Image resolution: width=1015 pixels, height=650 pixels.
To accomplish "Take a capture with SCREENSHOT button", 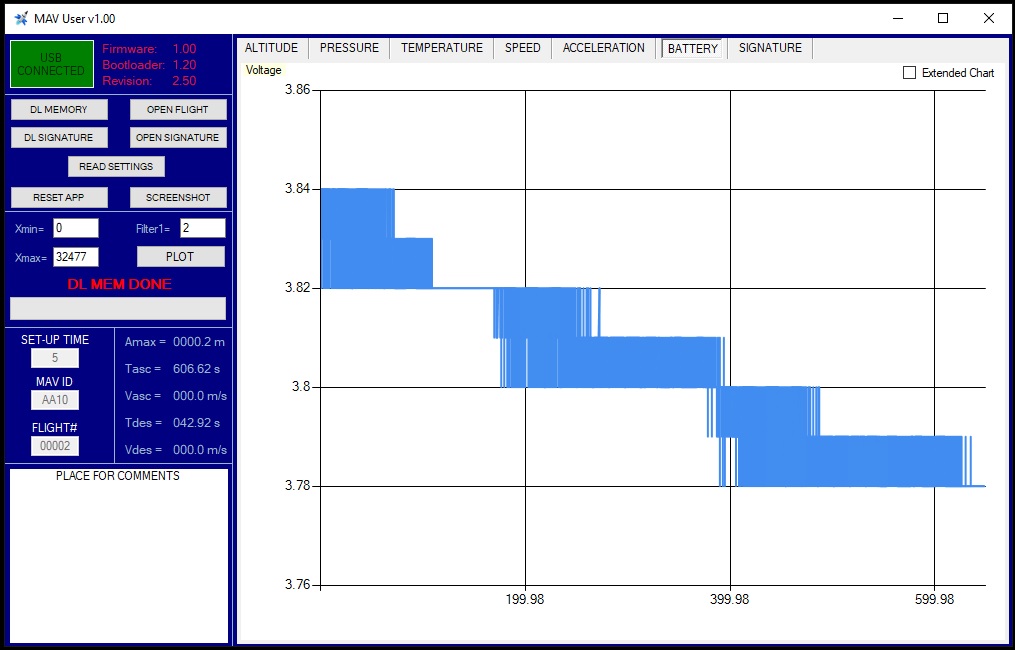I will (178, 197).
